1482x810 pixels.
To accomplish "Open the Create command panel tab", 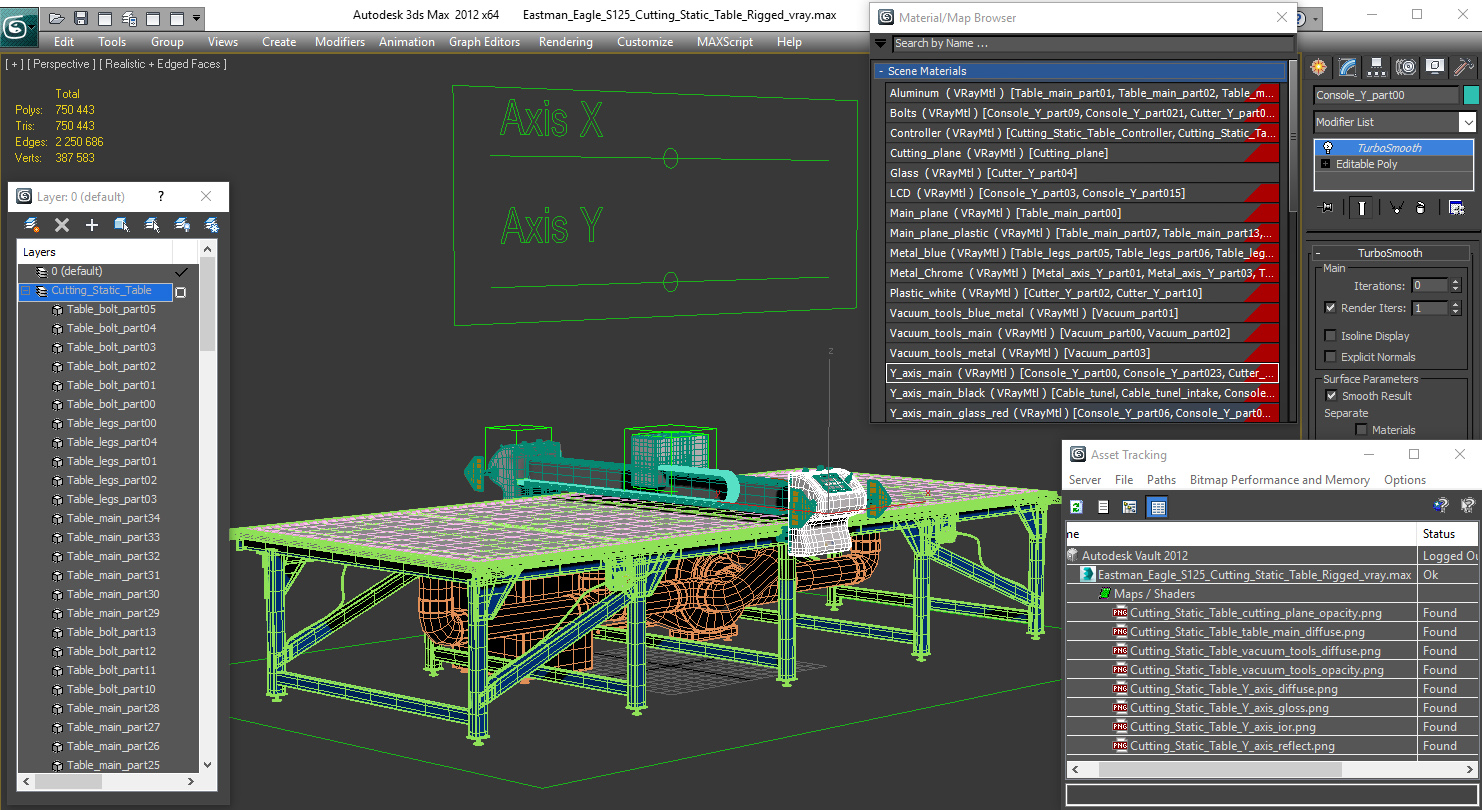I will tap(1319, 67).
